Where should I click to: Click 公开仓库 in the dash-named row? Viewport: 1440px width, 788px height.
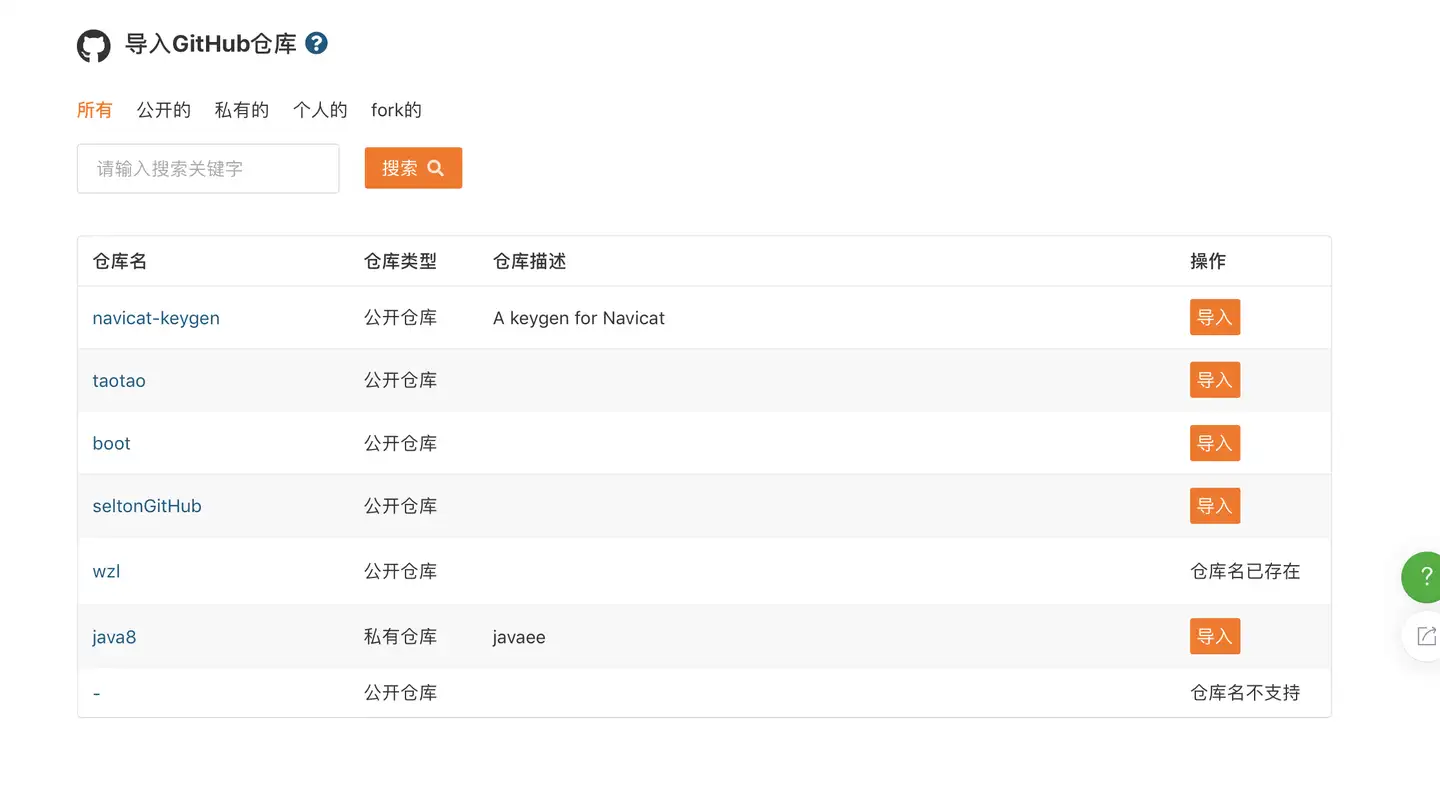[400, 693]
